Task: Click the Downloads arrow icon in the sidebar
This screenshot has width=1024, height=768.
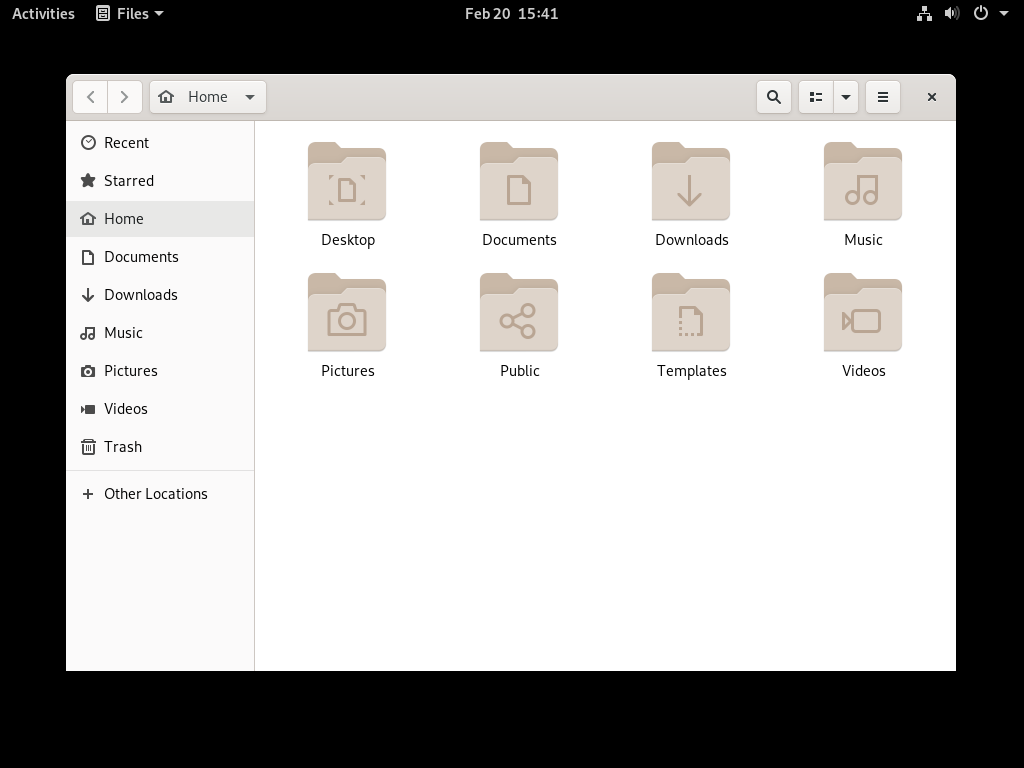Action: 88,295
